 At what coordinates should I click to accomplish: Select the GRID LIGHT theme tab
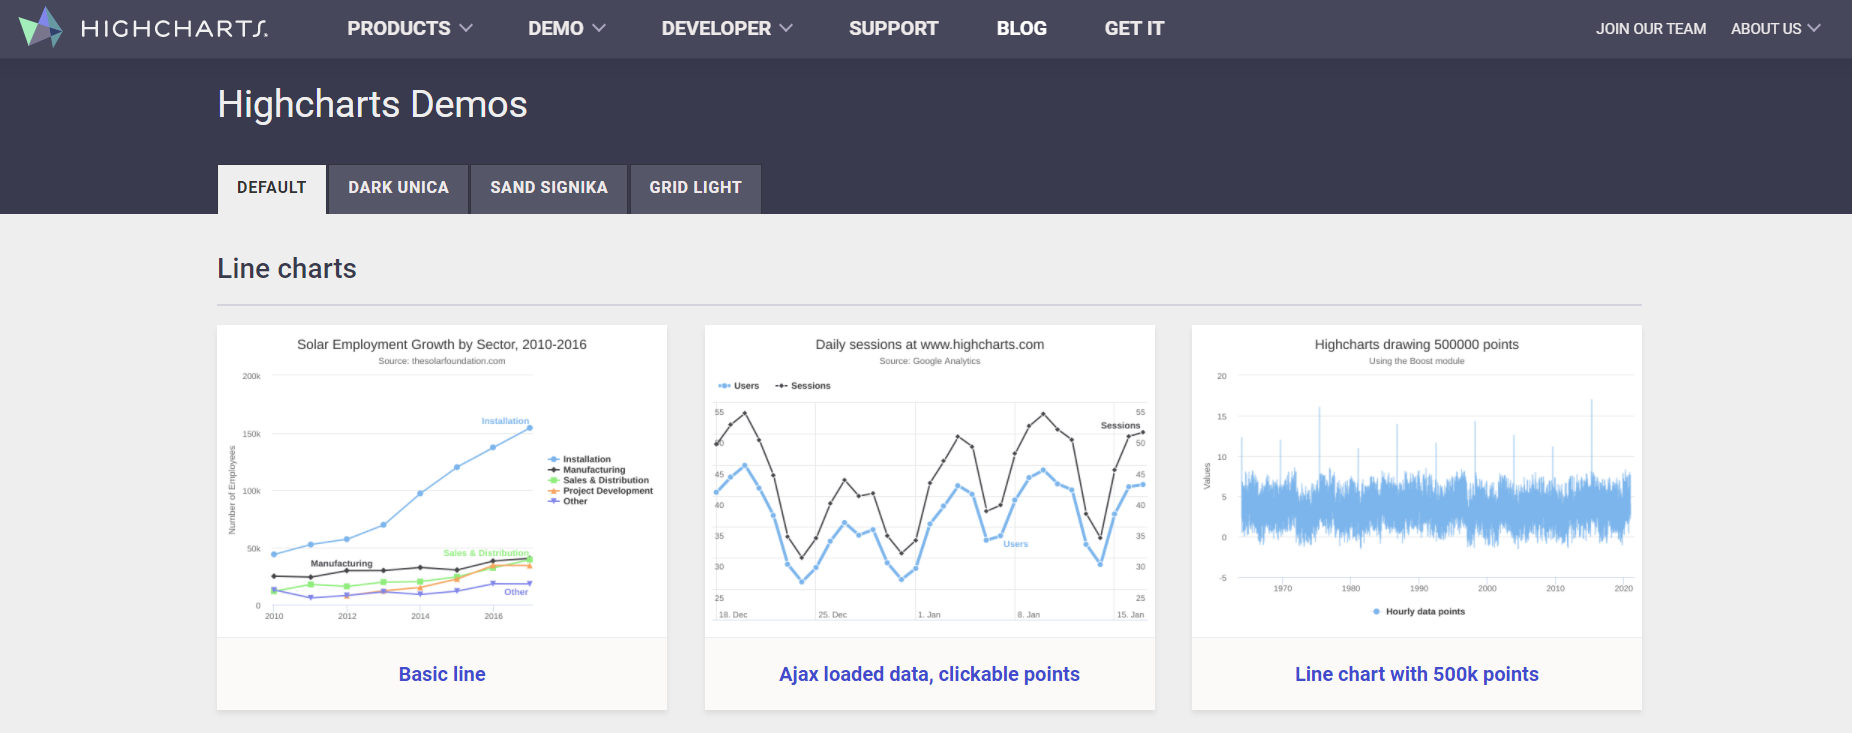click(x=695, y=189)
